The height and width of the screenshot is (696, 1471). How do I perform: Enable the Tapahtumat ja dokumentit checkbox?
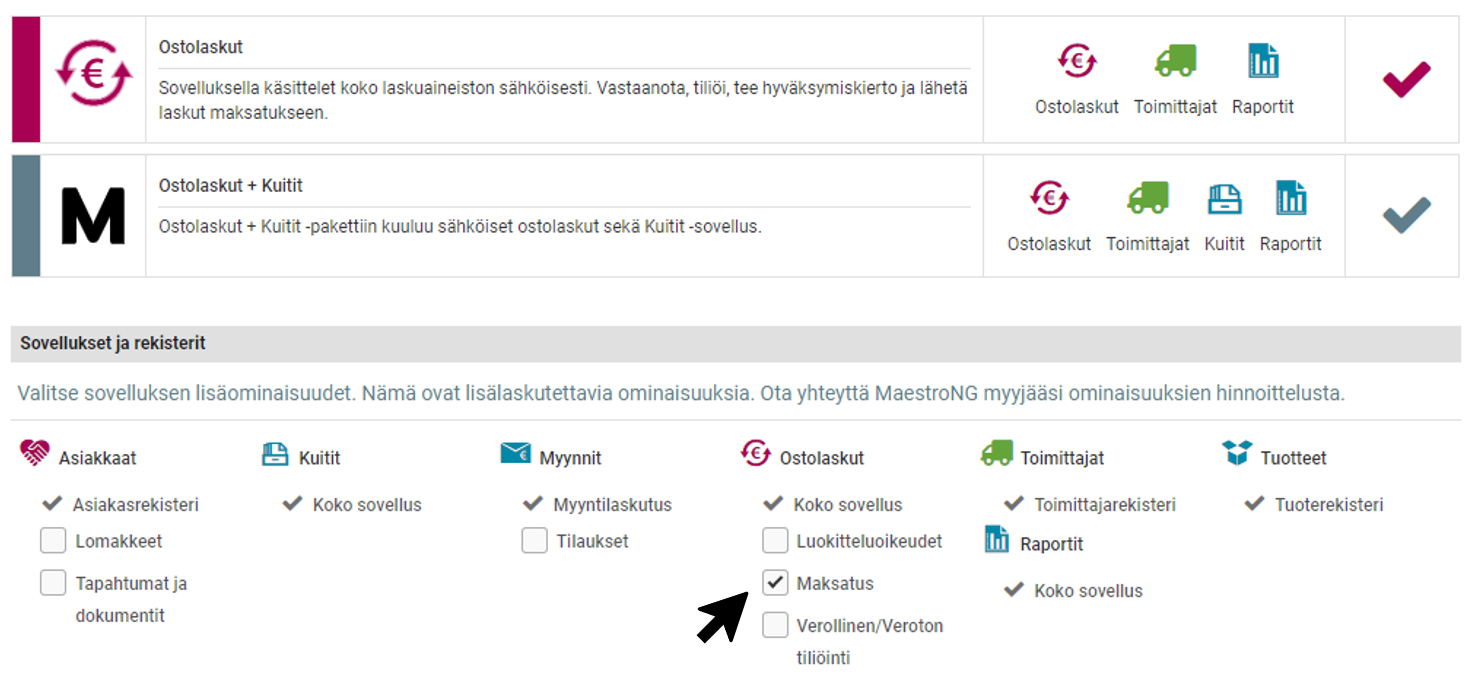(53, 583)
